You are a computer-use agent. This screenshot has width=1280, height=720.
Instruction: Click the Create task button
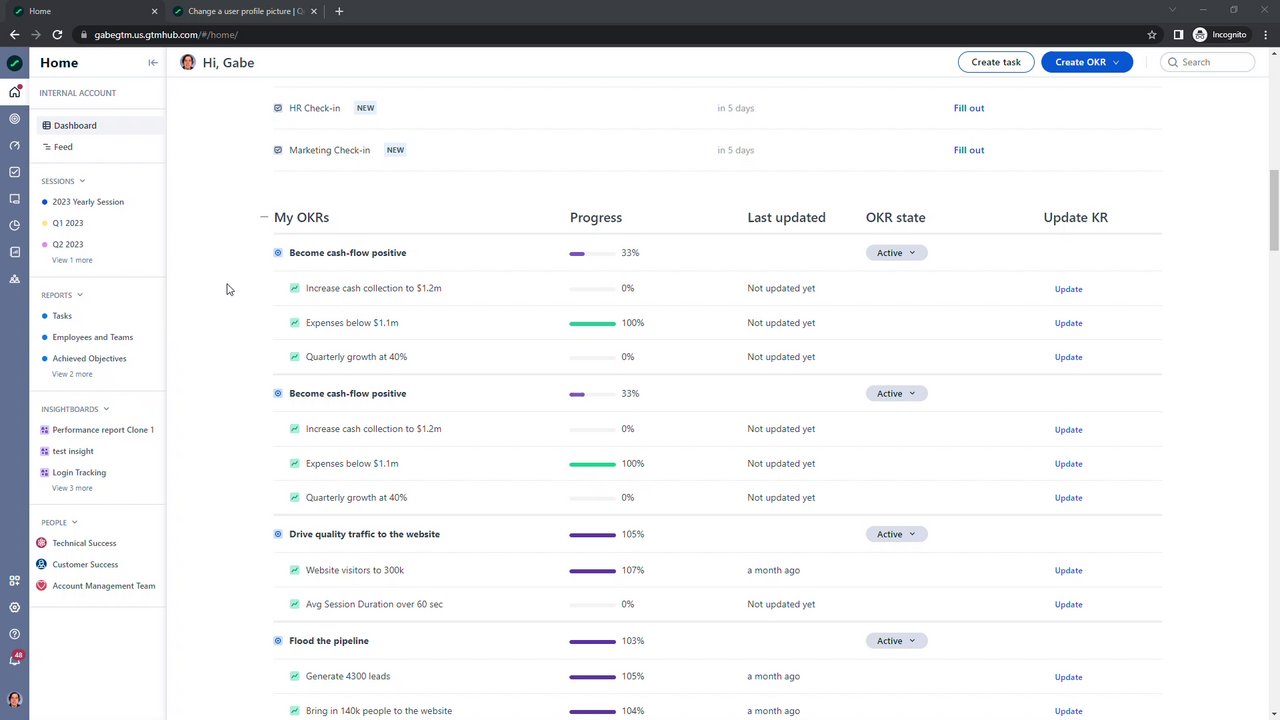[996, 62]
